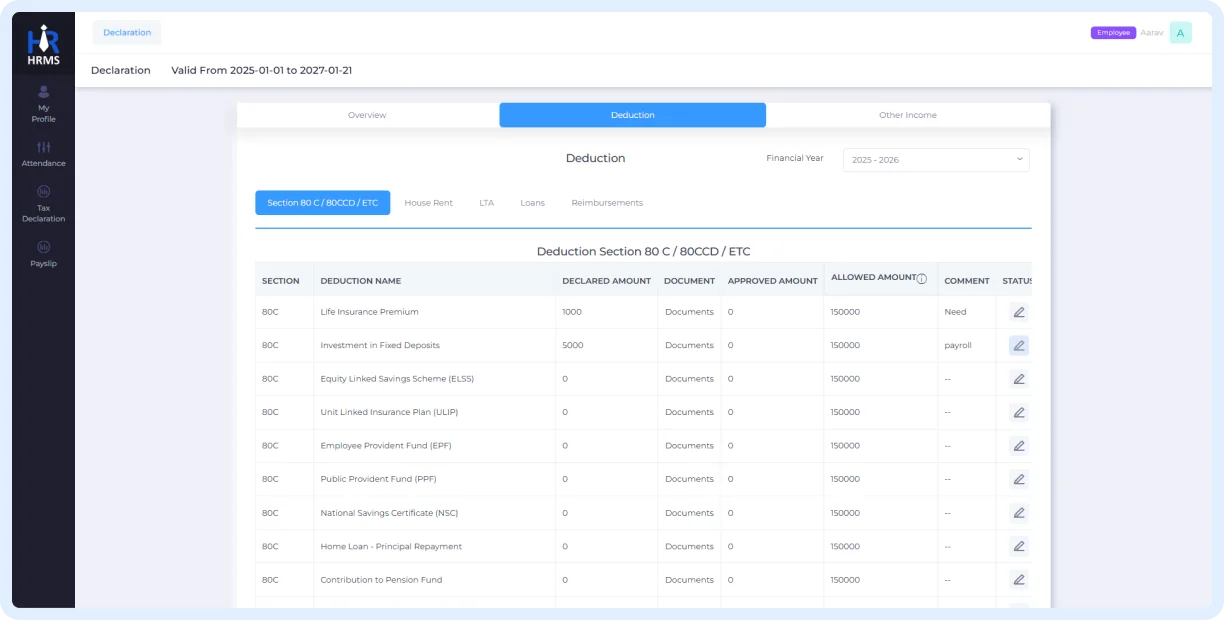Click user avatar 'A' in header
This screenshot has height=620, width=1224.
(1180, 33)
